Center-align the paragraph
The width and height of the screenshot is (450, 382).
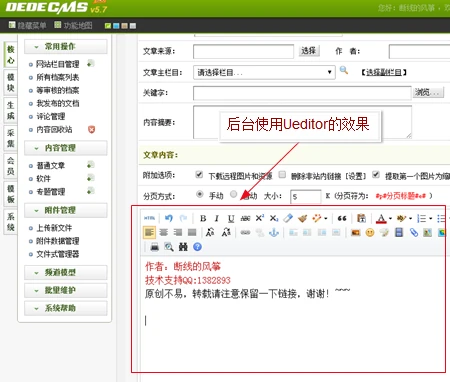tap(163, 232)
